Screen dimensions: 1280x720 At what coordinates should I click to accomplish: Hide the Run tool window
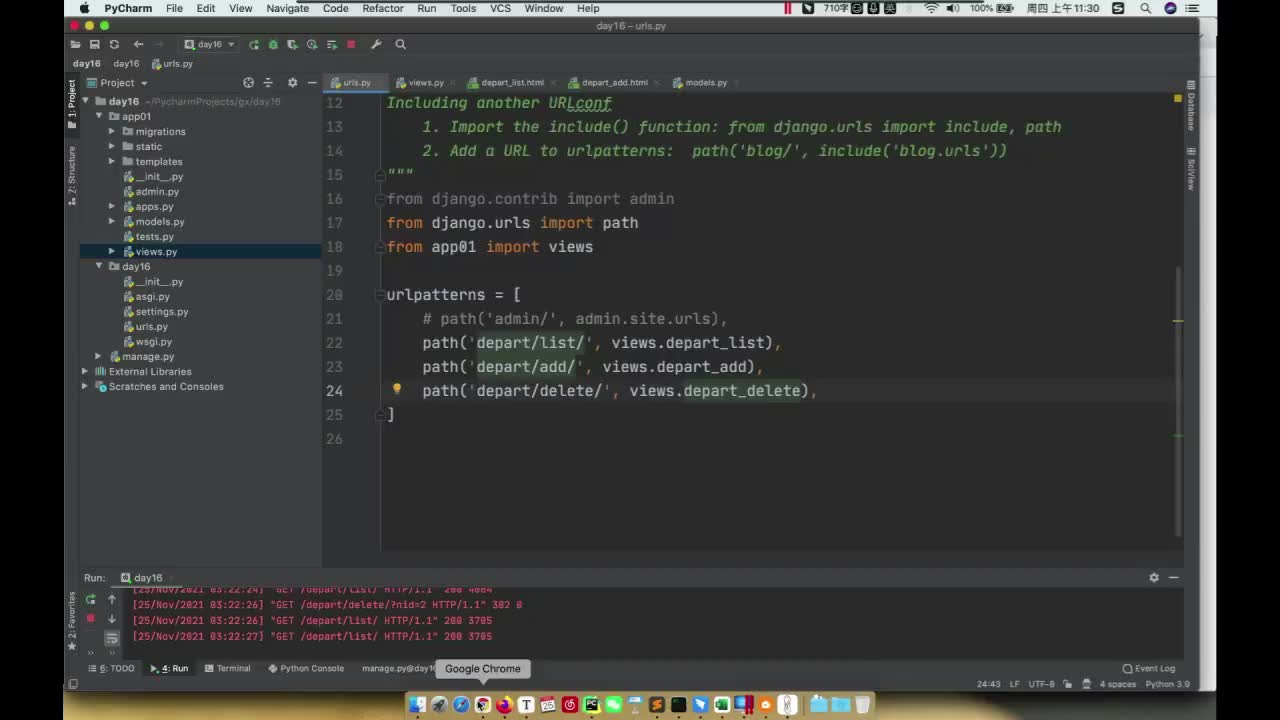coord(1174,577)
